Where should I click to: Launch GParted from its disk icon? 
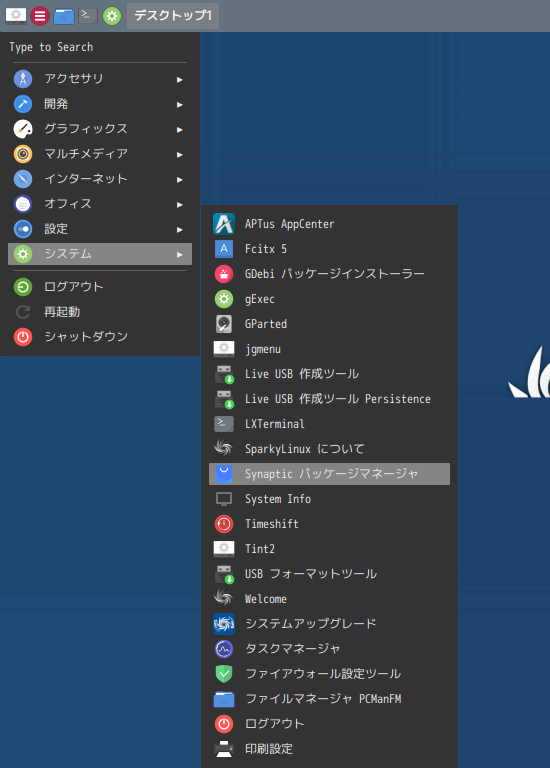[224, 324]
